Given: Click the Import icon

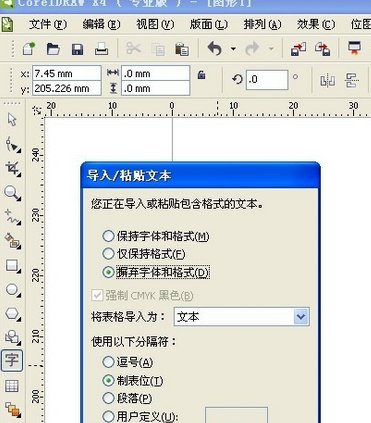Looking at the screenshot, I should click(x=298, y=49).
